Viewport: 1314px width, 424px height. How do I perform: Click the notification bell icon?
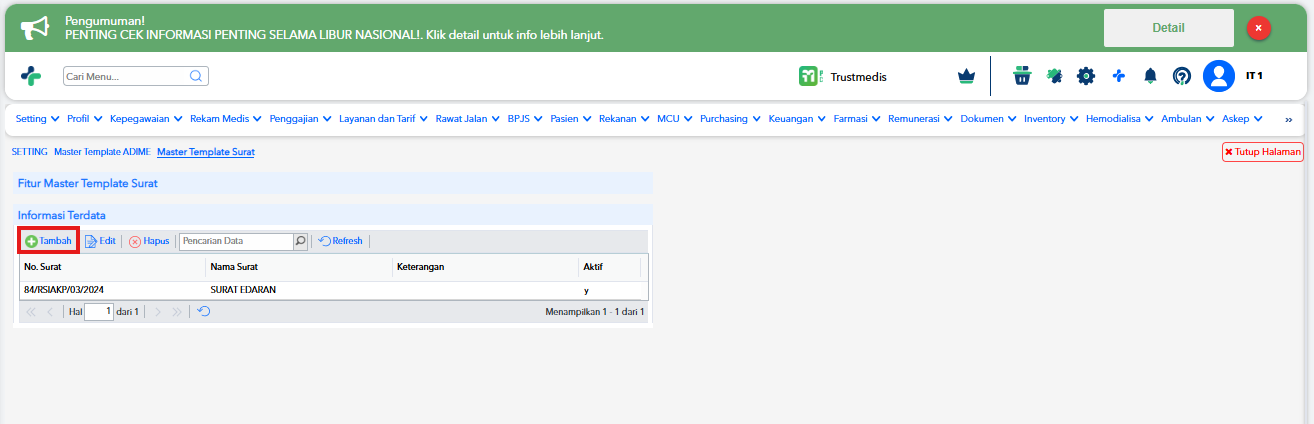pos(1150,76)
